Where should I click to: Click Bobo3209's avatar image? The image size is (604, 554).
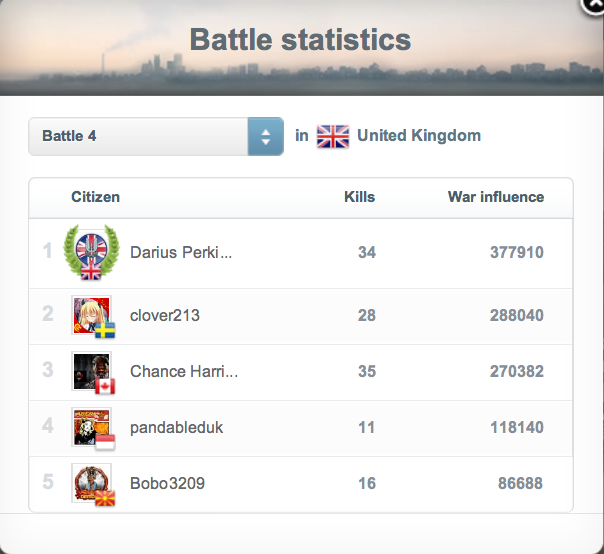click(x=92, y=483)
